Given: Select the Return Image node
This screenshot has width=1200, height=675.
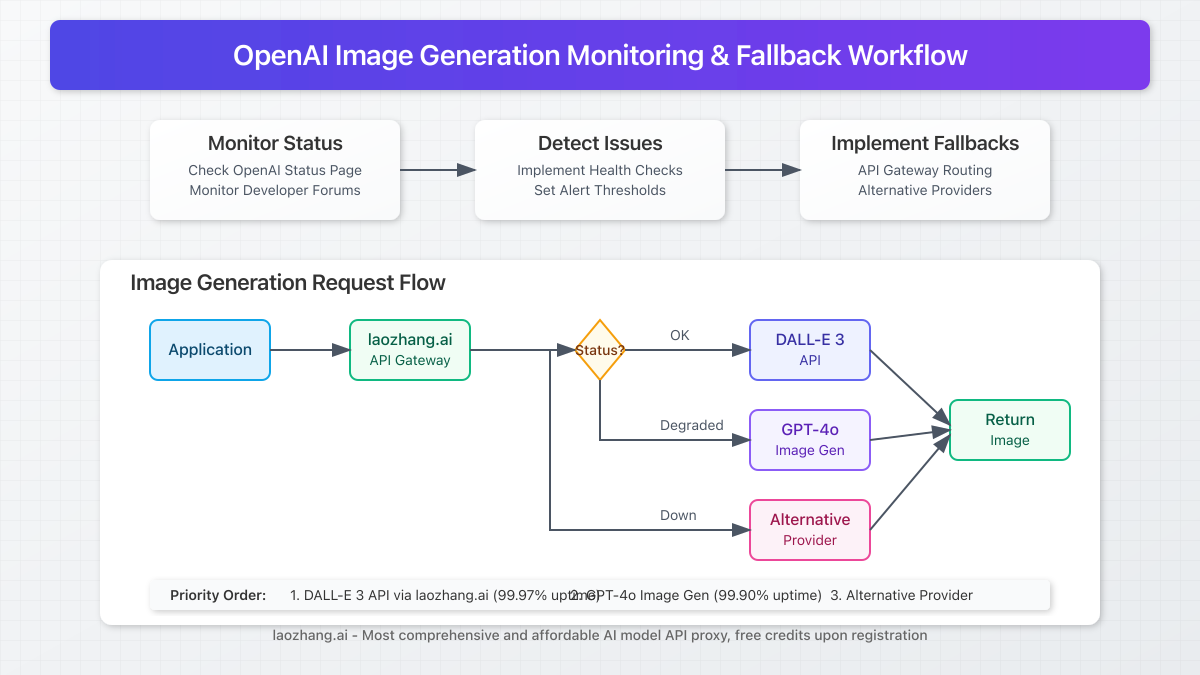Looking at the screenshot, I should (1010, 430).
